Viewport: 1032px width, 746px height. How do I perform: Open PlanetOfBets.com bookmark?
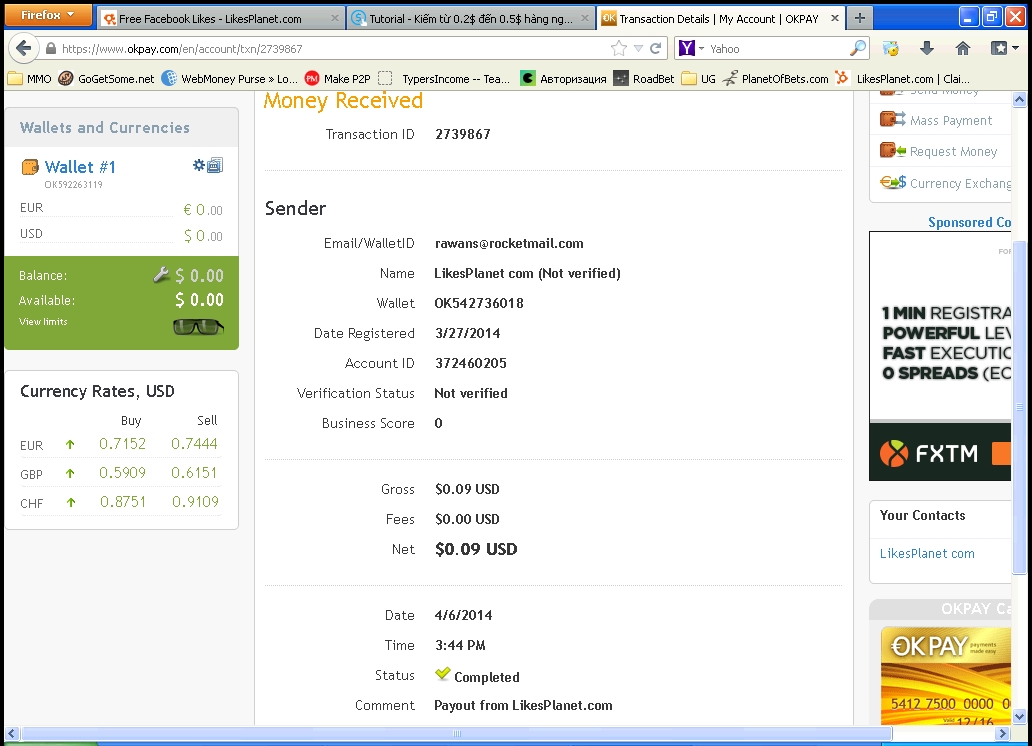coord(775,78)
